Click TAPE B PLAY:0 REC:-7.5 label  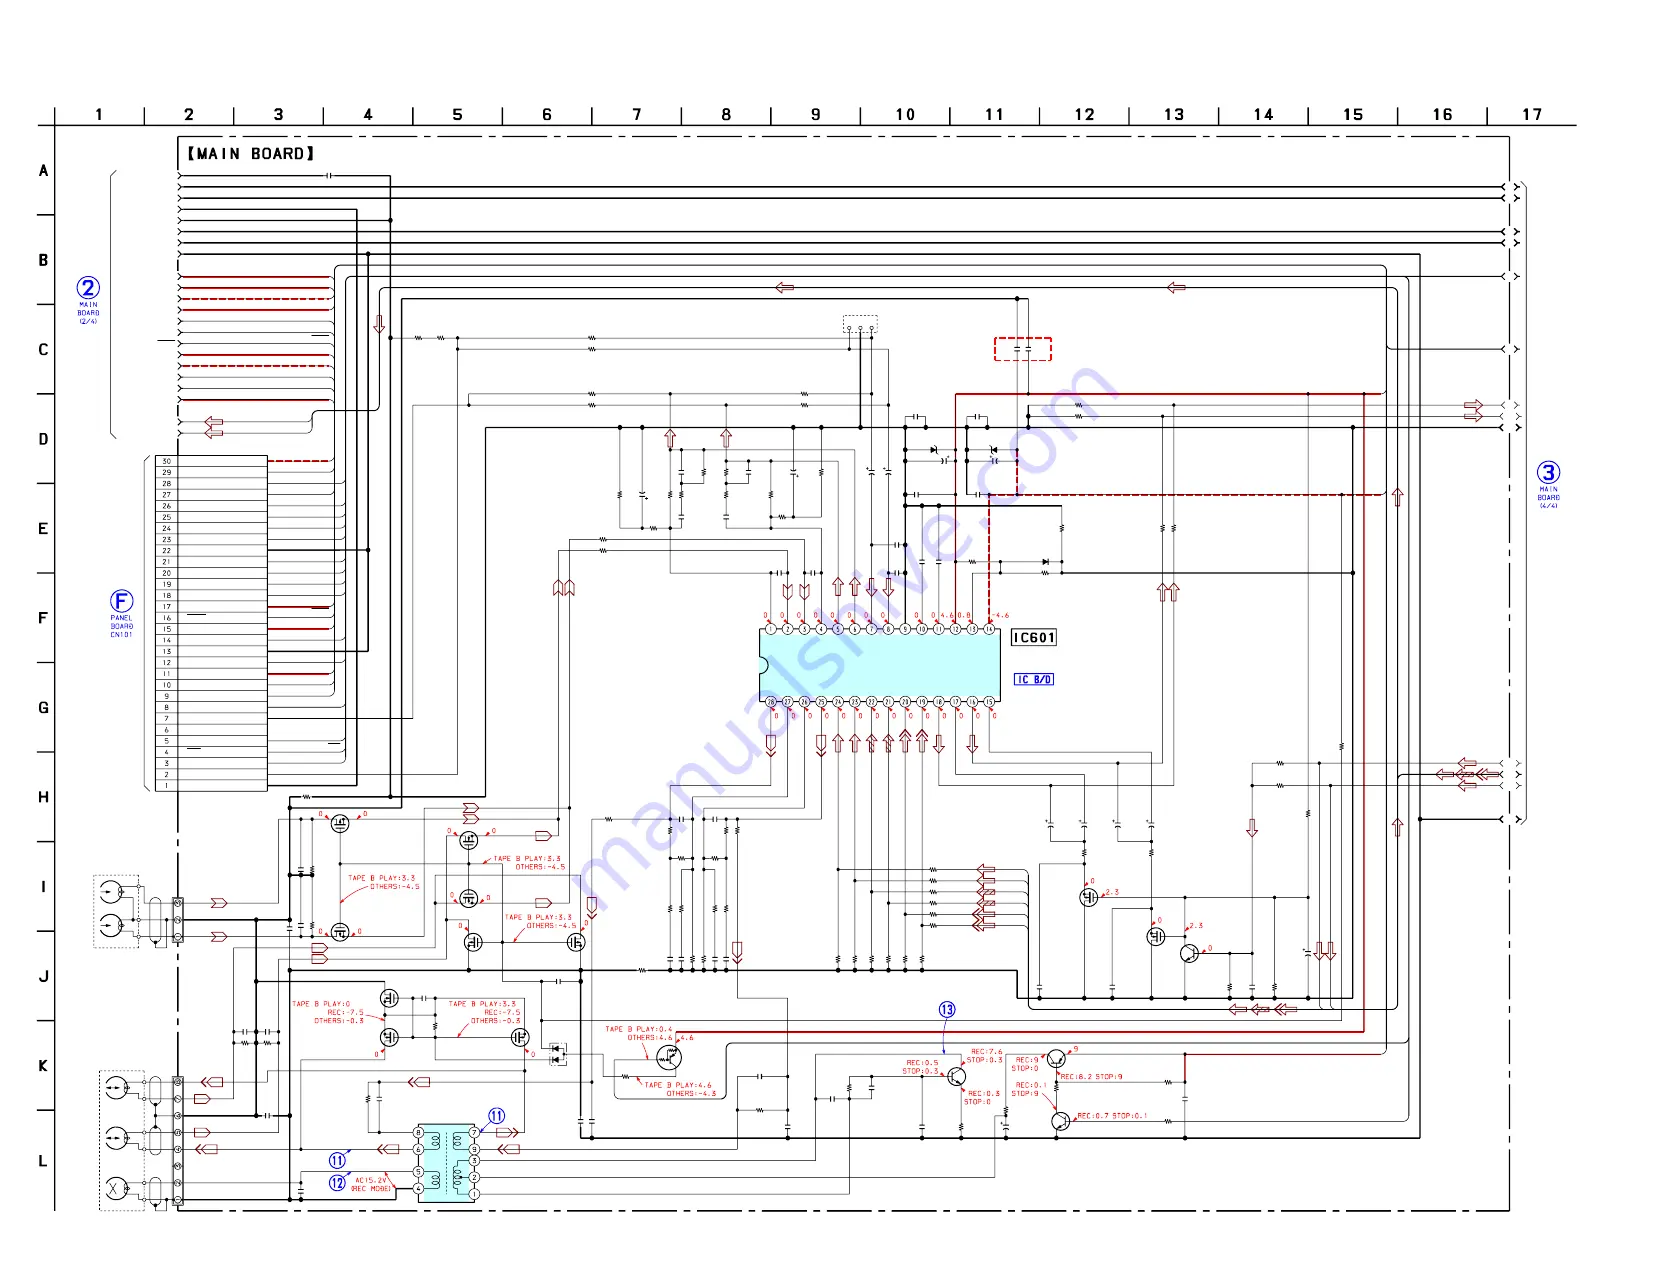click(328, 1012)
